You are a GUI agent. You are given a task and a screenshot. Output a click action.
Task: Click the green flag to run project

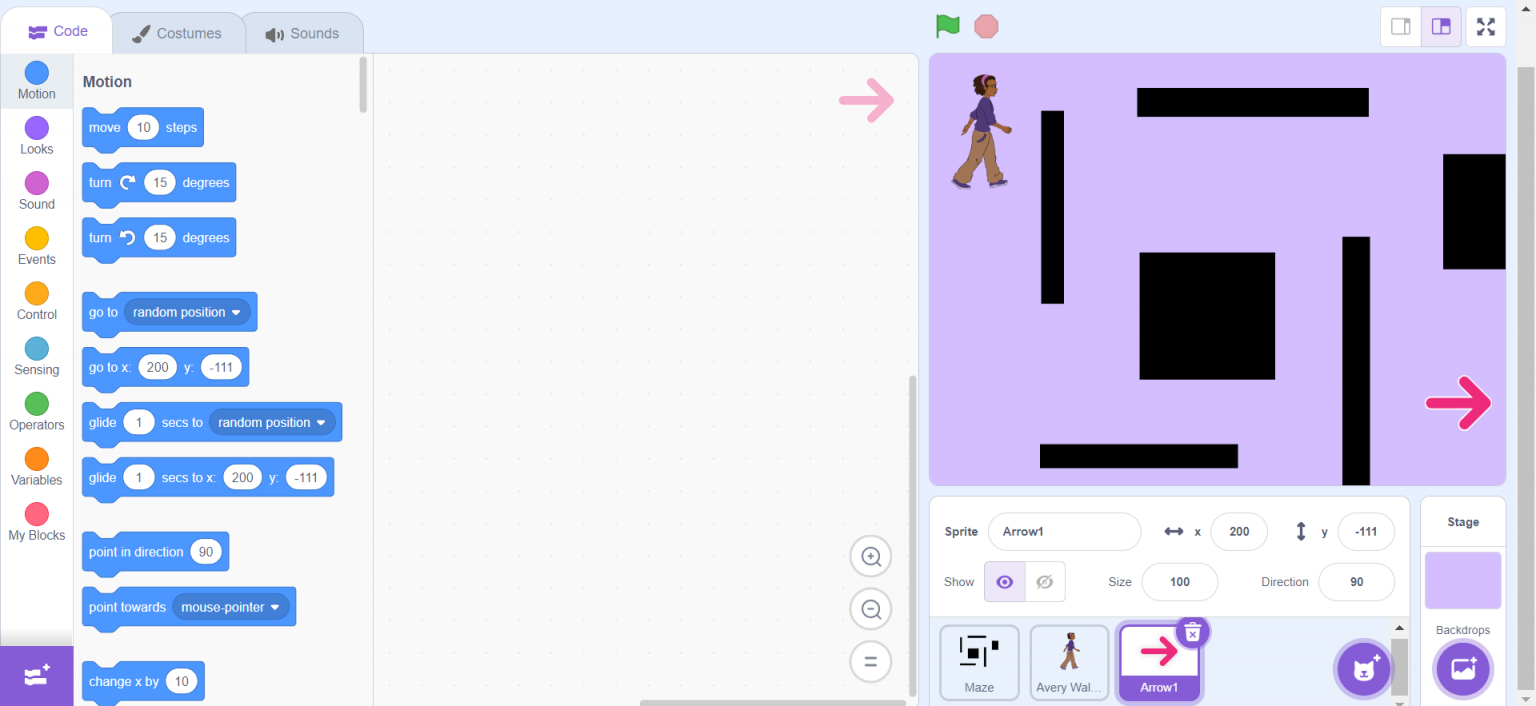tap(946, 26)
